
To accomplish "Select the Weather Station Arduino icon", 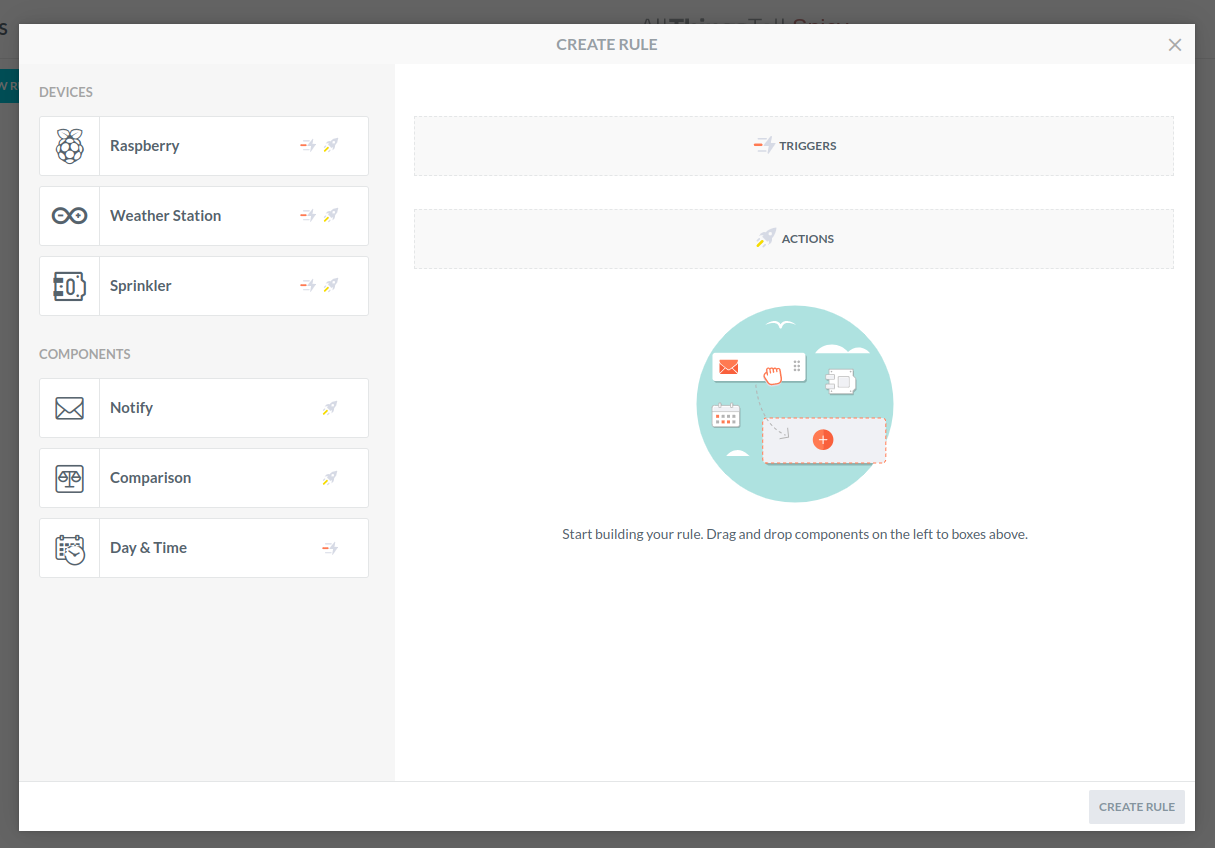I will click(69, 216).
